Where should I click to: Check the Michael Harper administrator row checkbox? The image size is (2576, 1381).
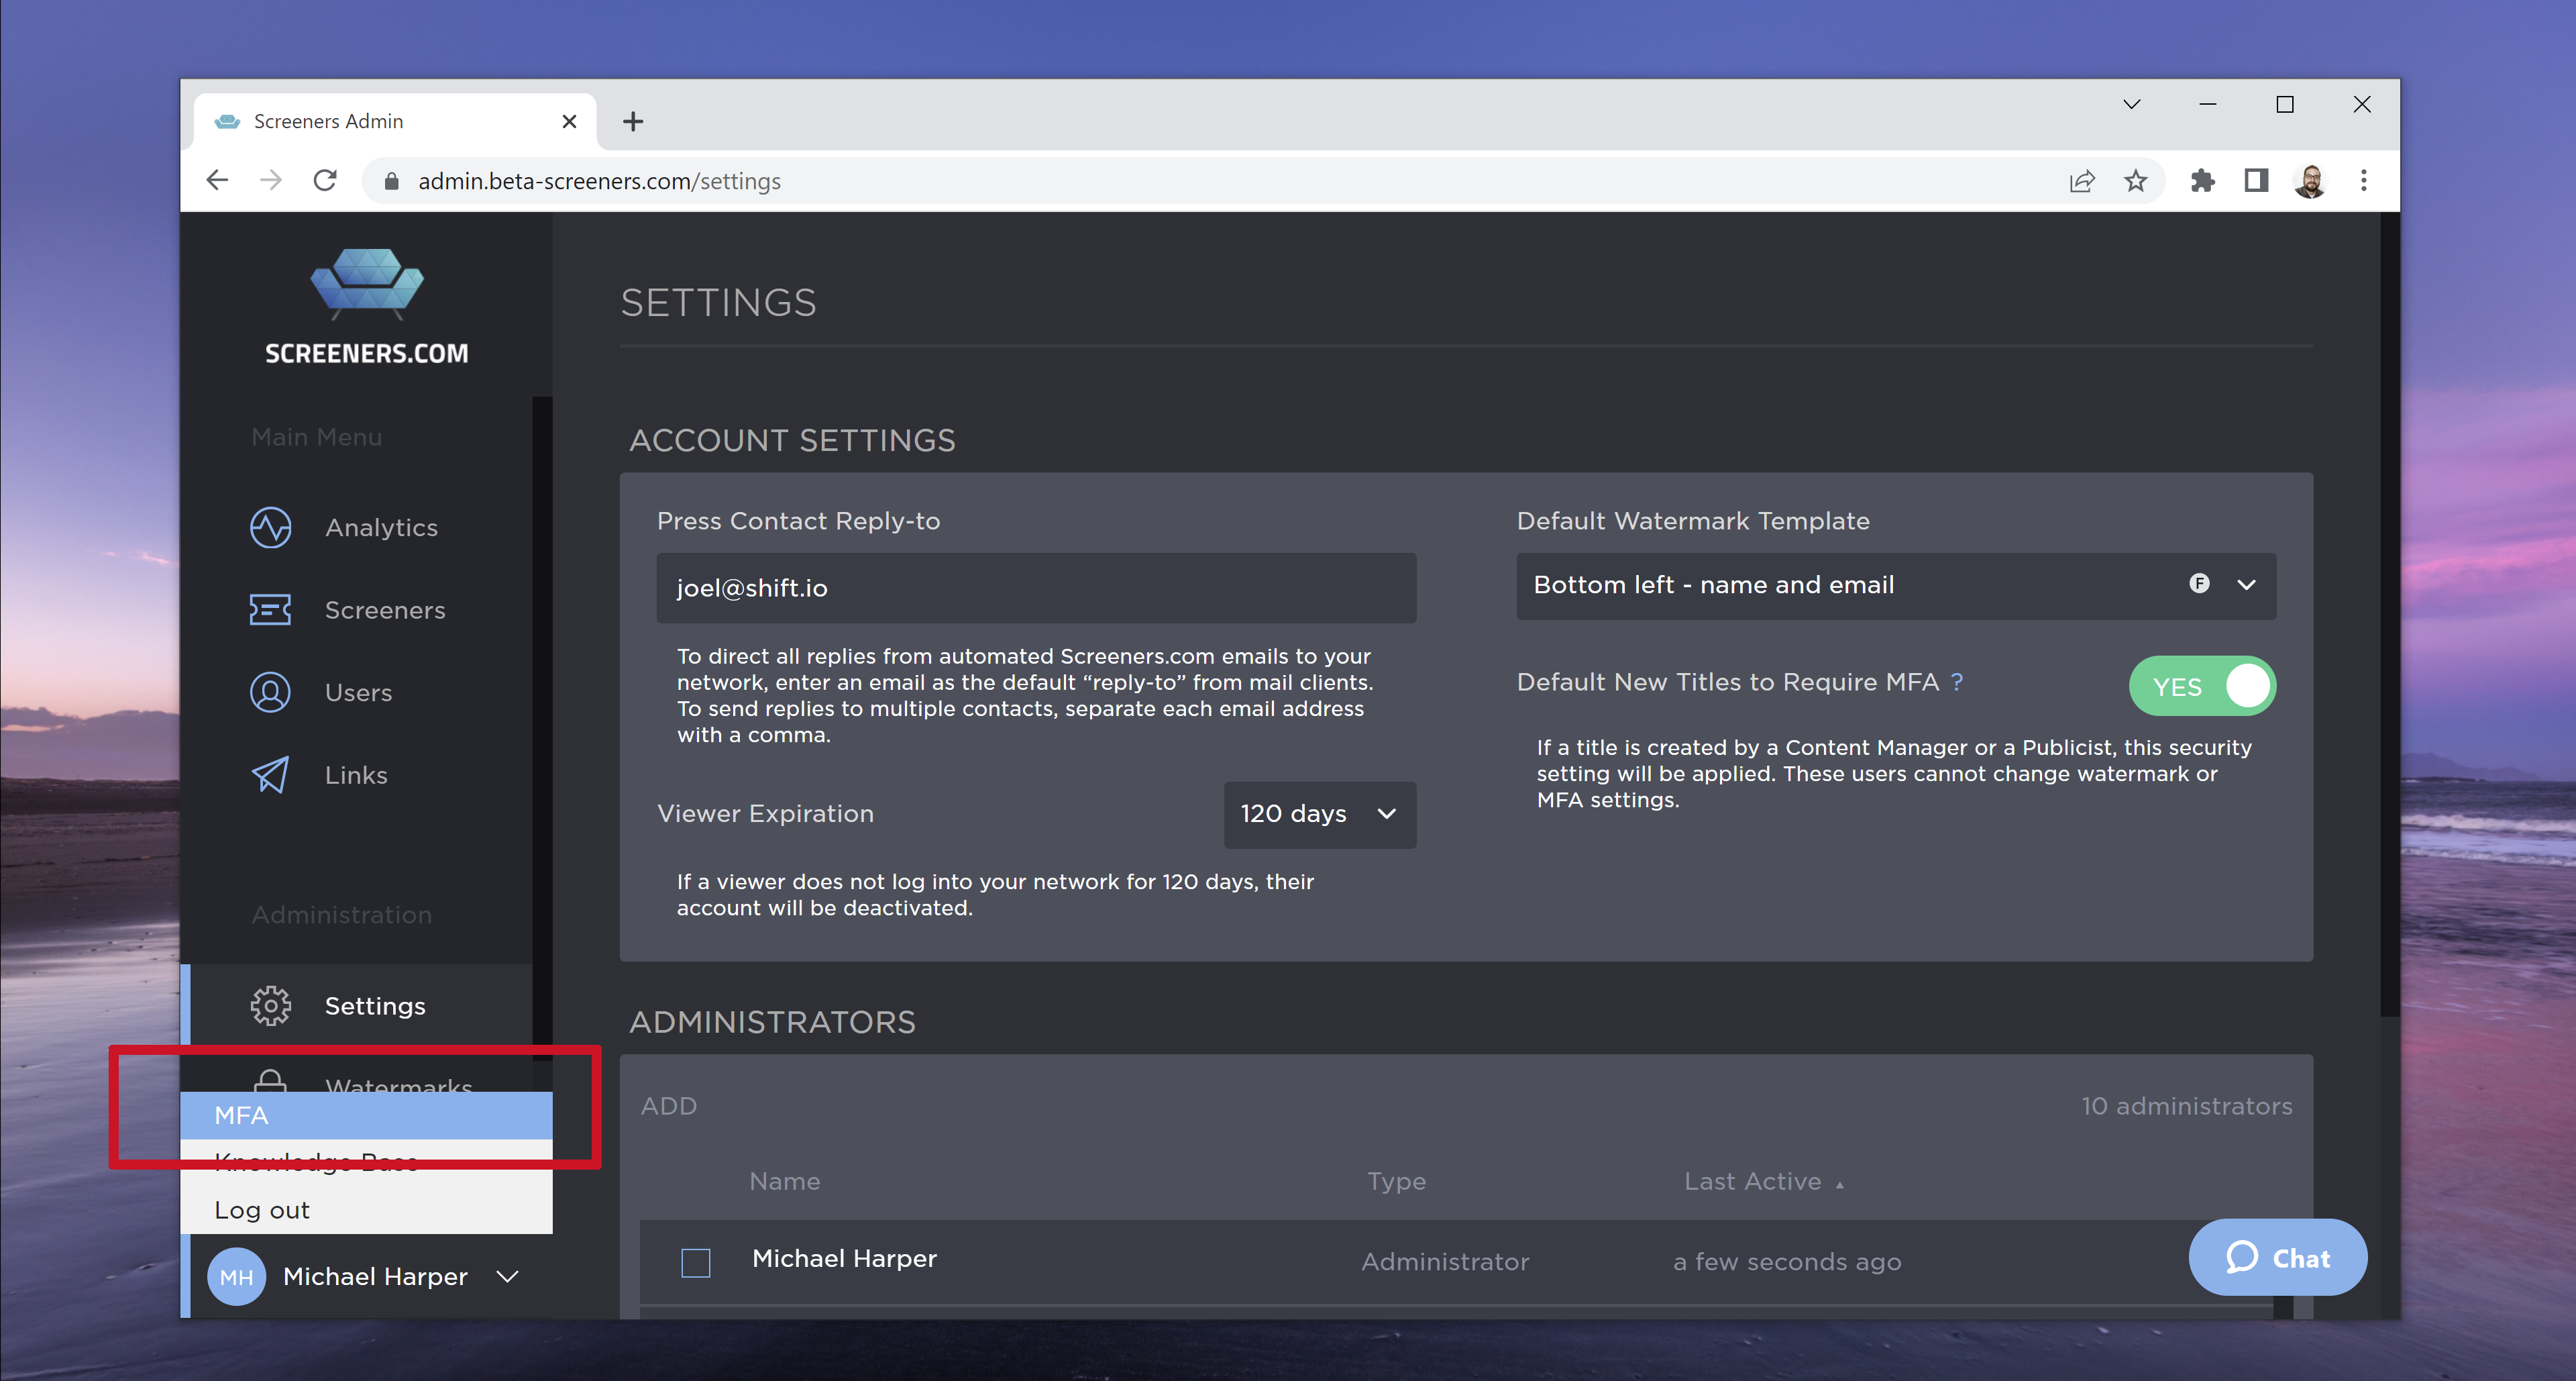point(696,1262)
